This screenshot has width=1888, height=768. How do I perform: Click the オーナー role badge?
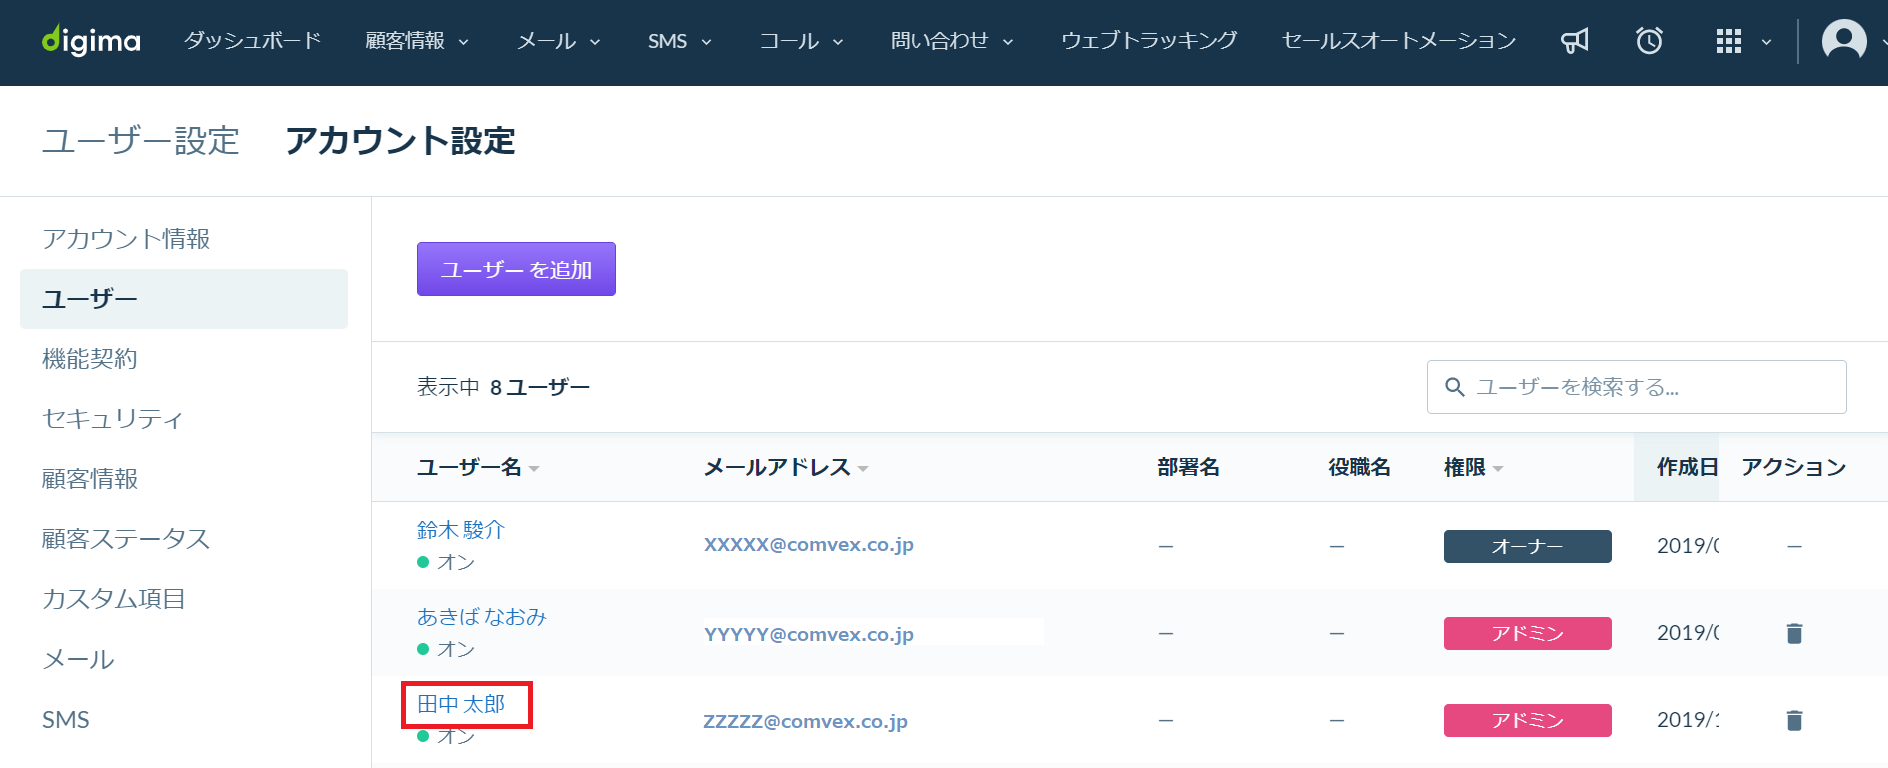[x=1528, y=546]
